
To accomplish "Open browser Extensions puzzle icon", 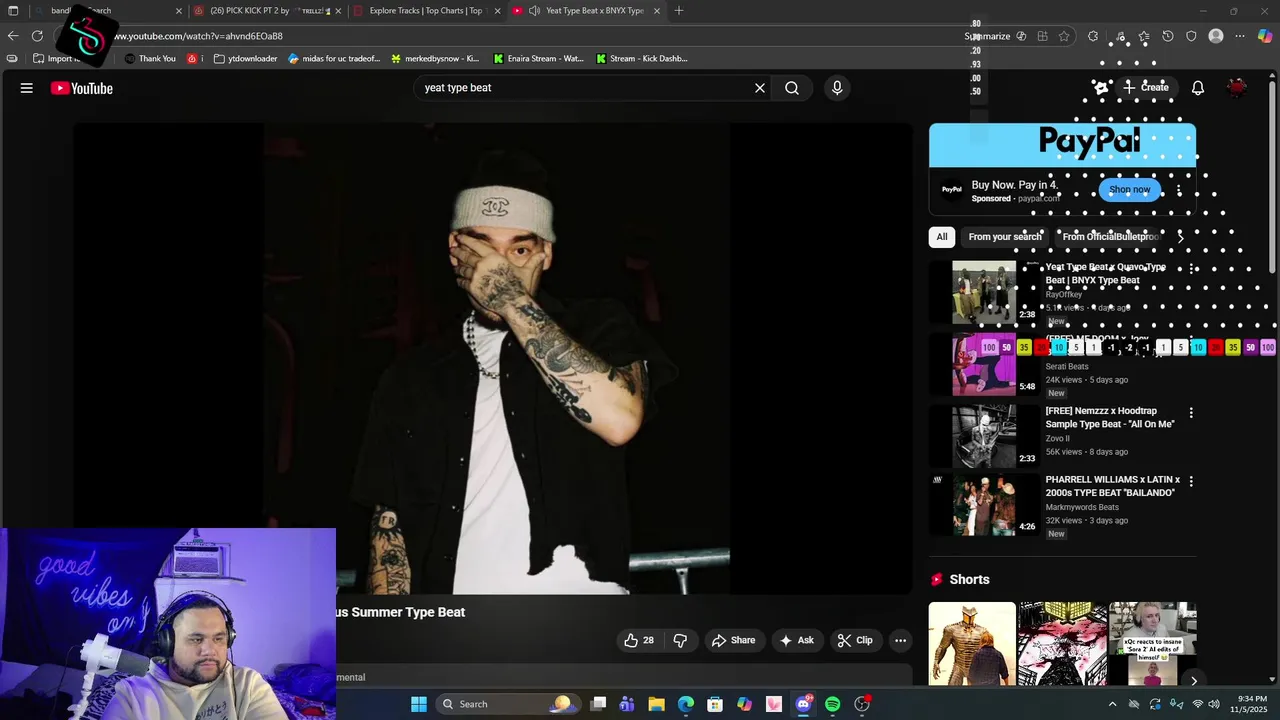I will 1093,36.
